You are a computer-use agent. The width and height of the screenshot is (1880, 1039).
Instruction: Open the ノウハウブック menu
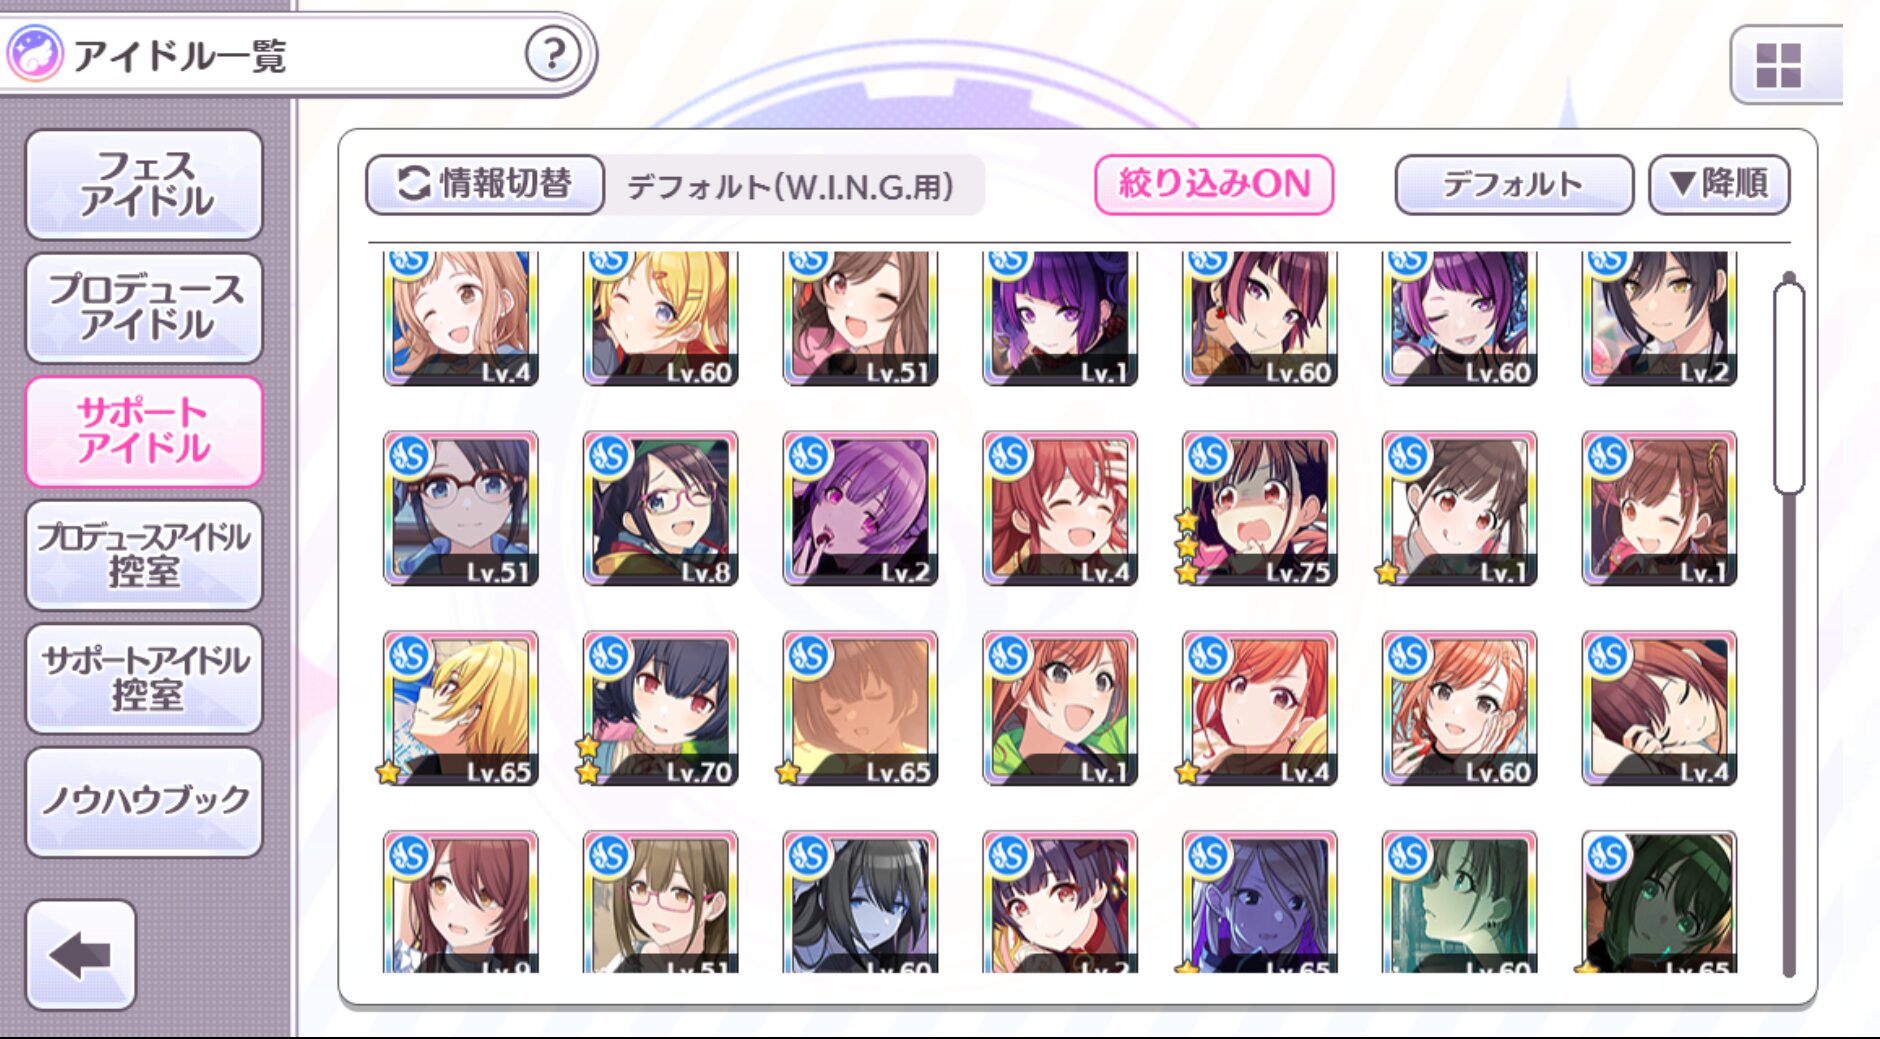pyautogui.click(x=145, y=801)
